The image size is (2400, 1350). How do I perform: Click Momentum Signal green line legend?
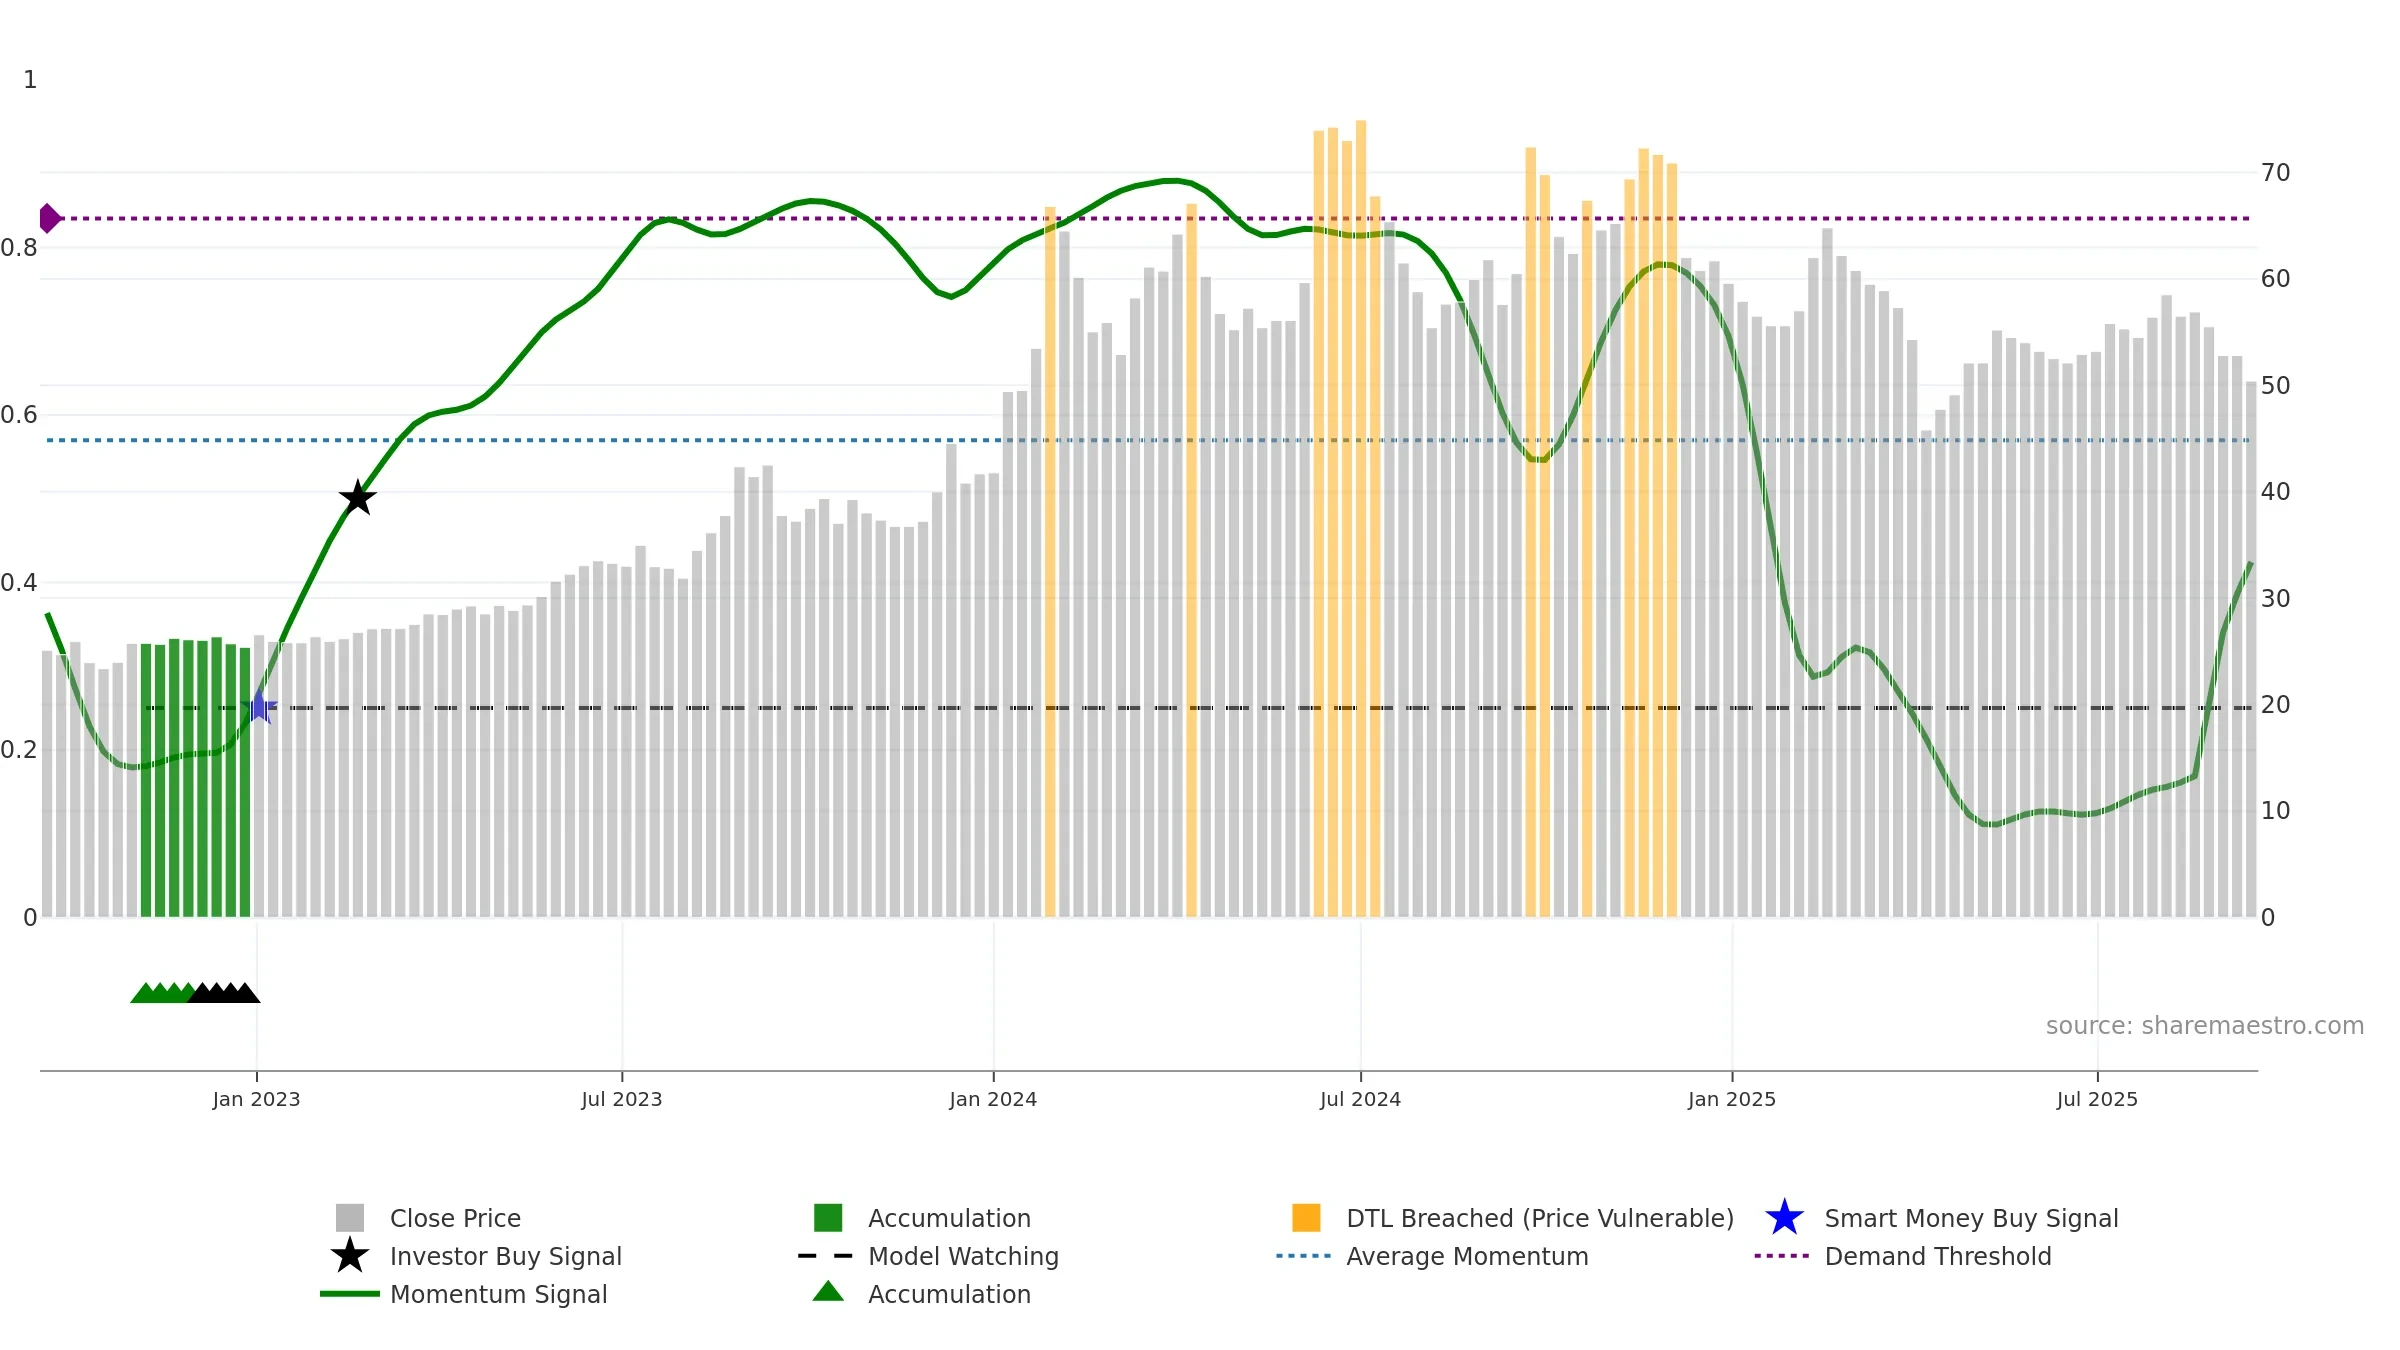coord(464,1294)
